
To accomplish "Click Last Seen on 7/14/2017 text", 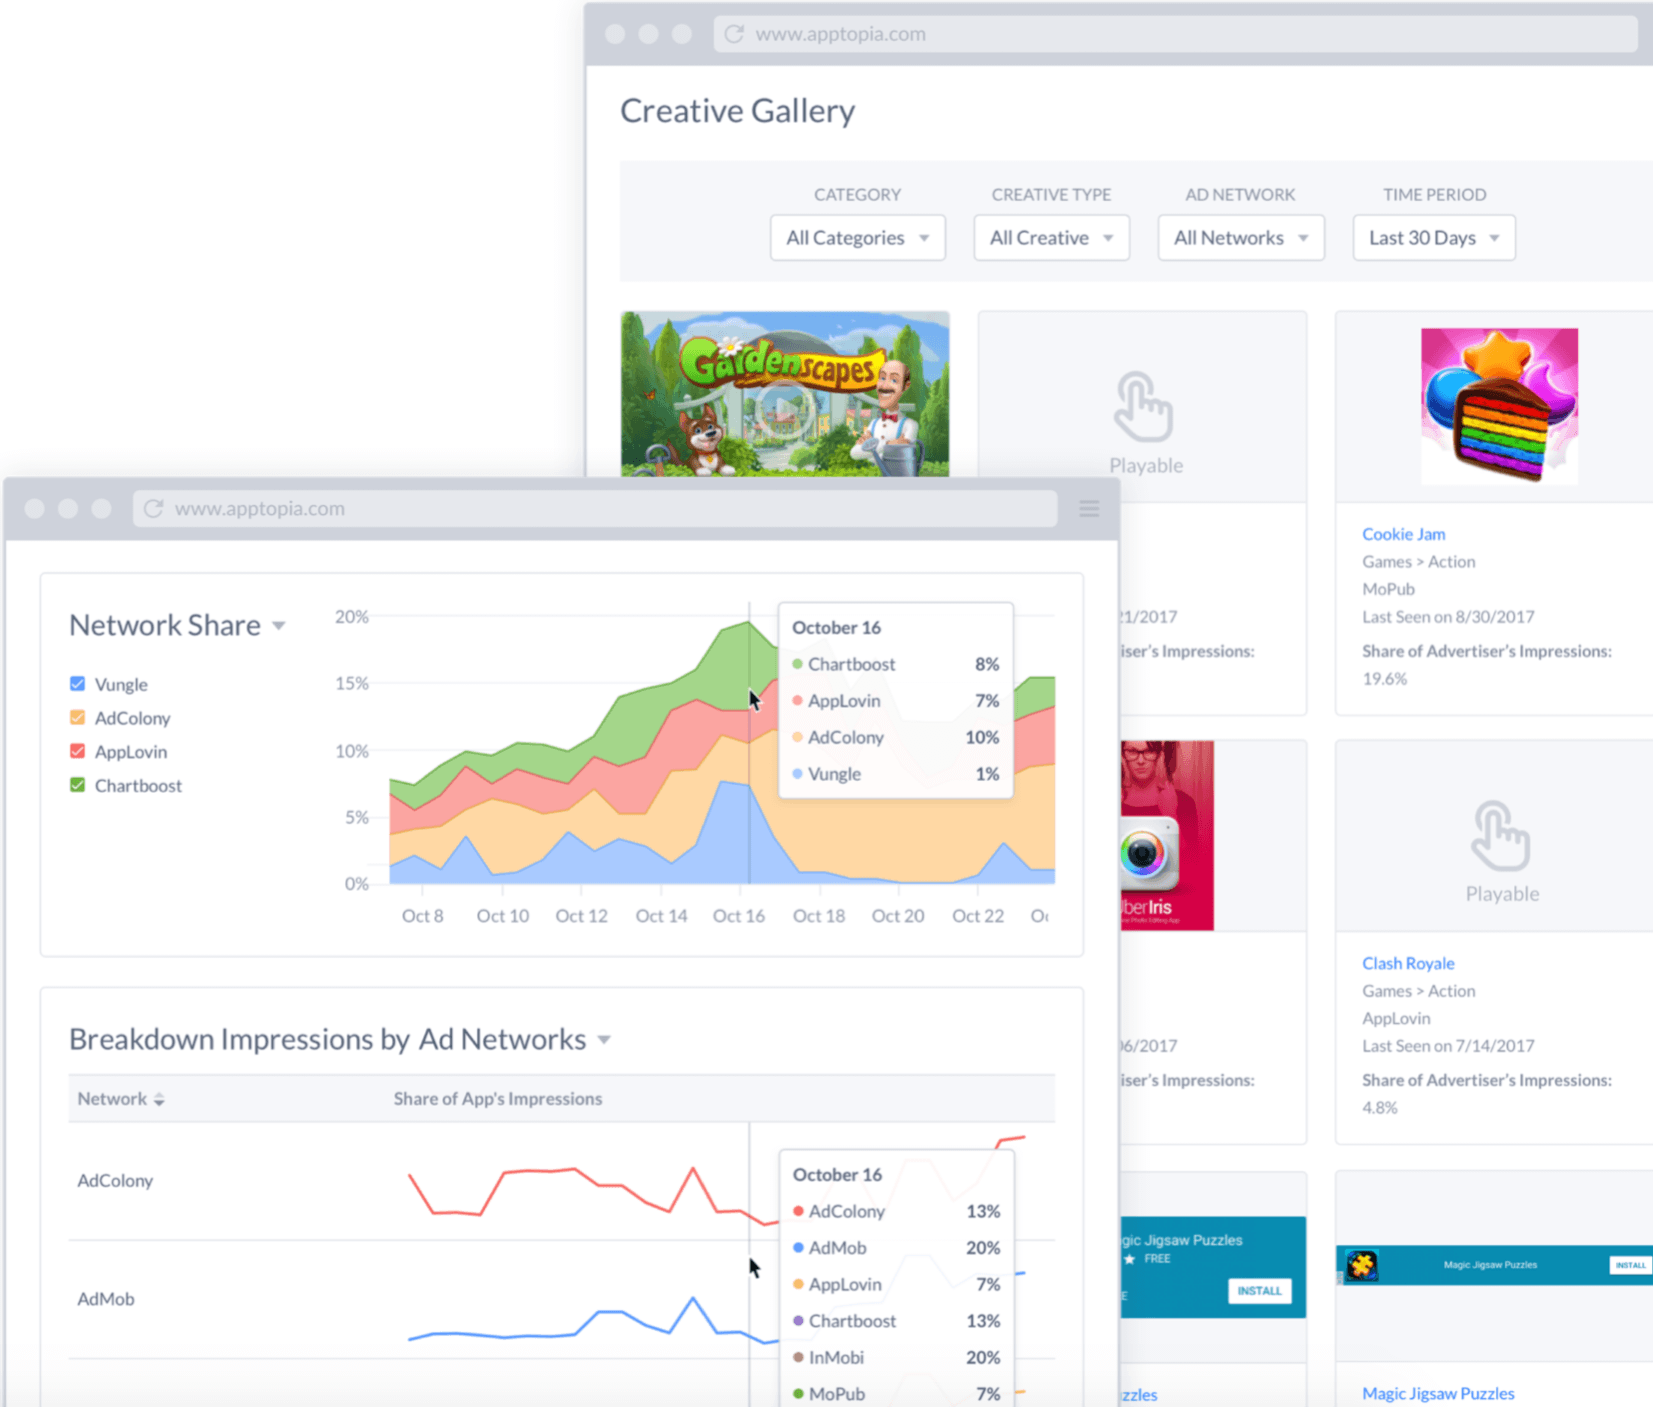I will tap(1448, 1046).
